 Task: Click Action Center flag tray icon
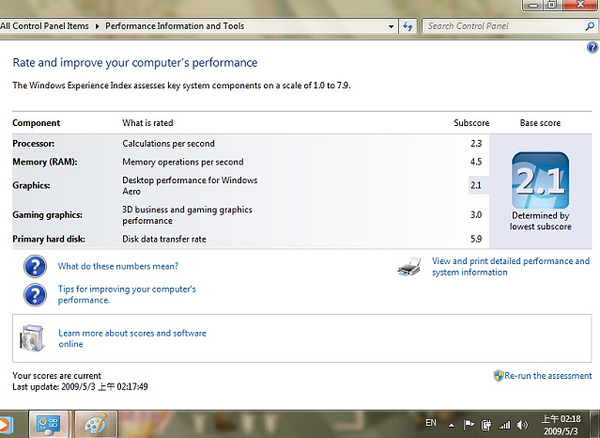coord(469,424)
